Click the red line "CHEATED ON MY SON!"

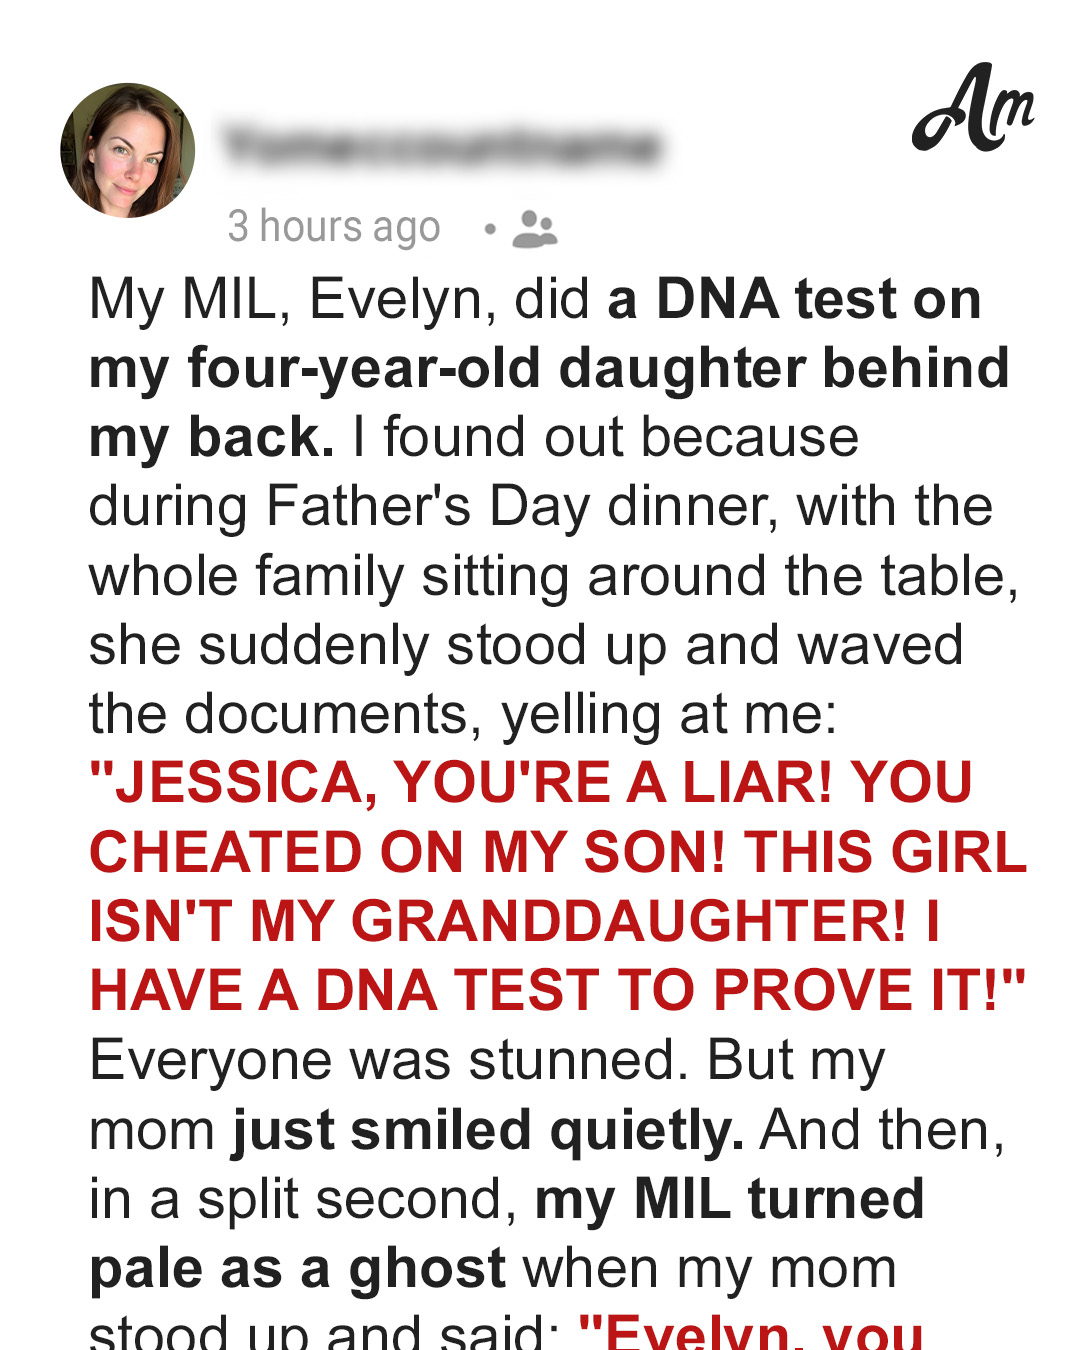click(x=407, y=852)
